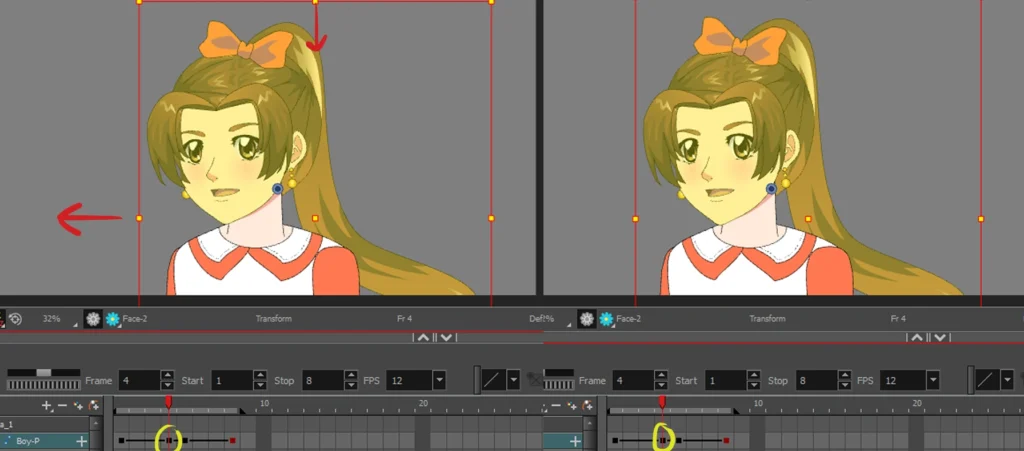1024x451 pixels.
Task: Click the Stop frame field in right toolbar
Action: [816, 381]
